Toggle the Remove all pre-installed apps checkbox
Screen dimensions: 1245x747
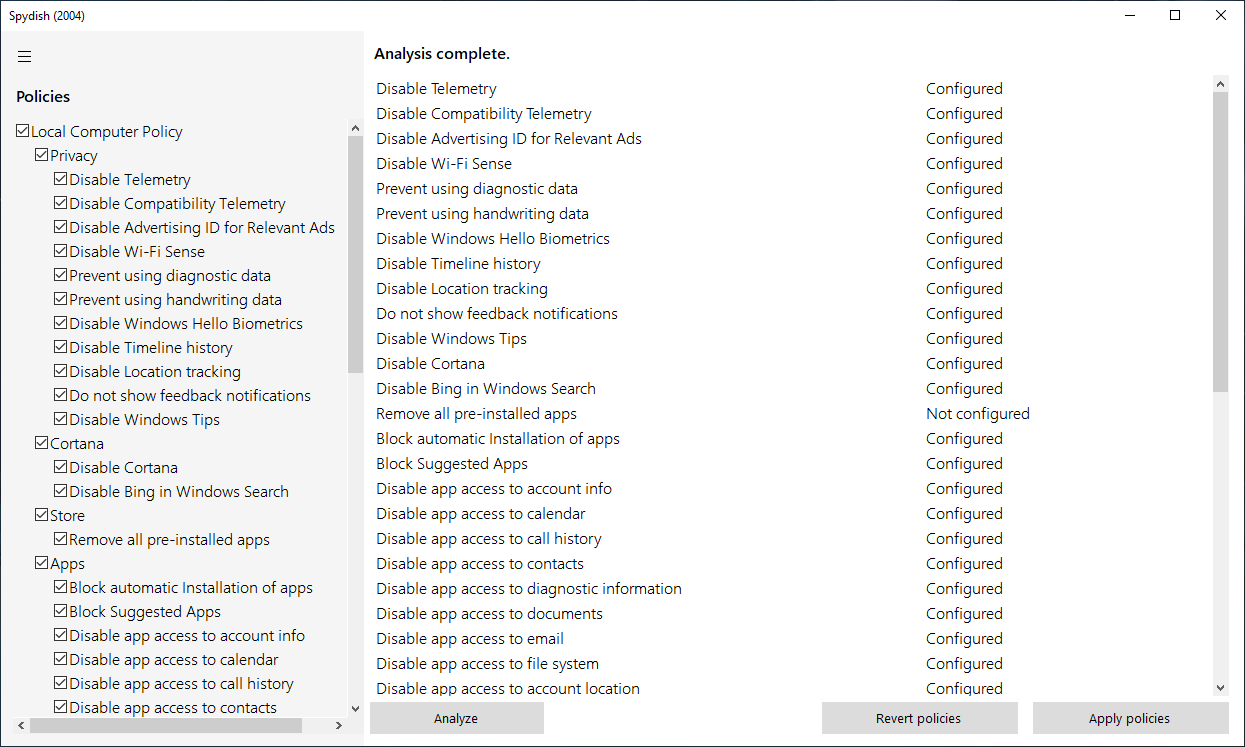(61, 539)
